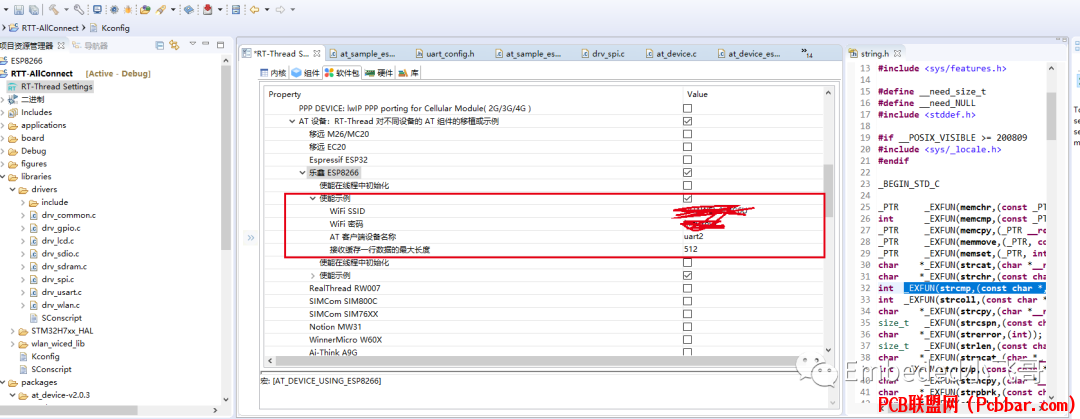The width and height of the screenshot is (1080, 419).
Task: Expand the applications folder
Action: tap(3, 125)
